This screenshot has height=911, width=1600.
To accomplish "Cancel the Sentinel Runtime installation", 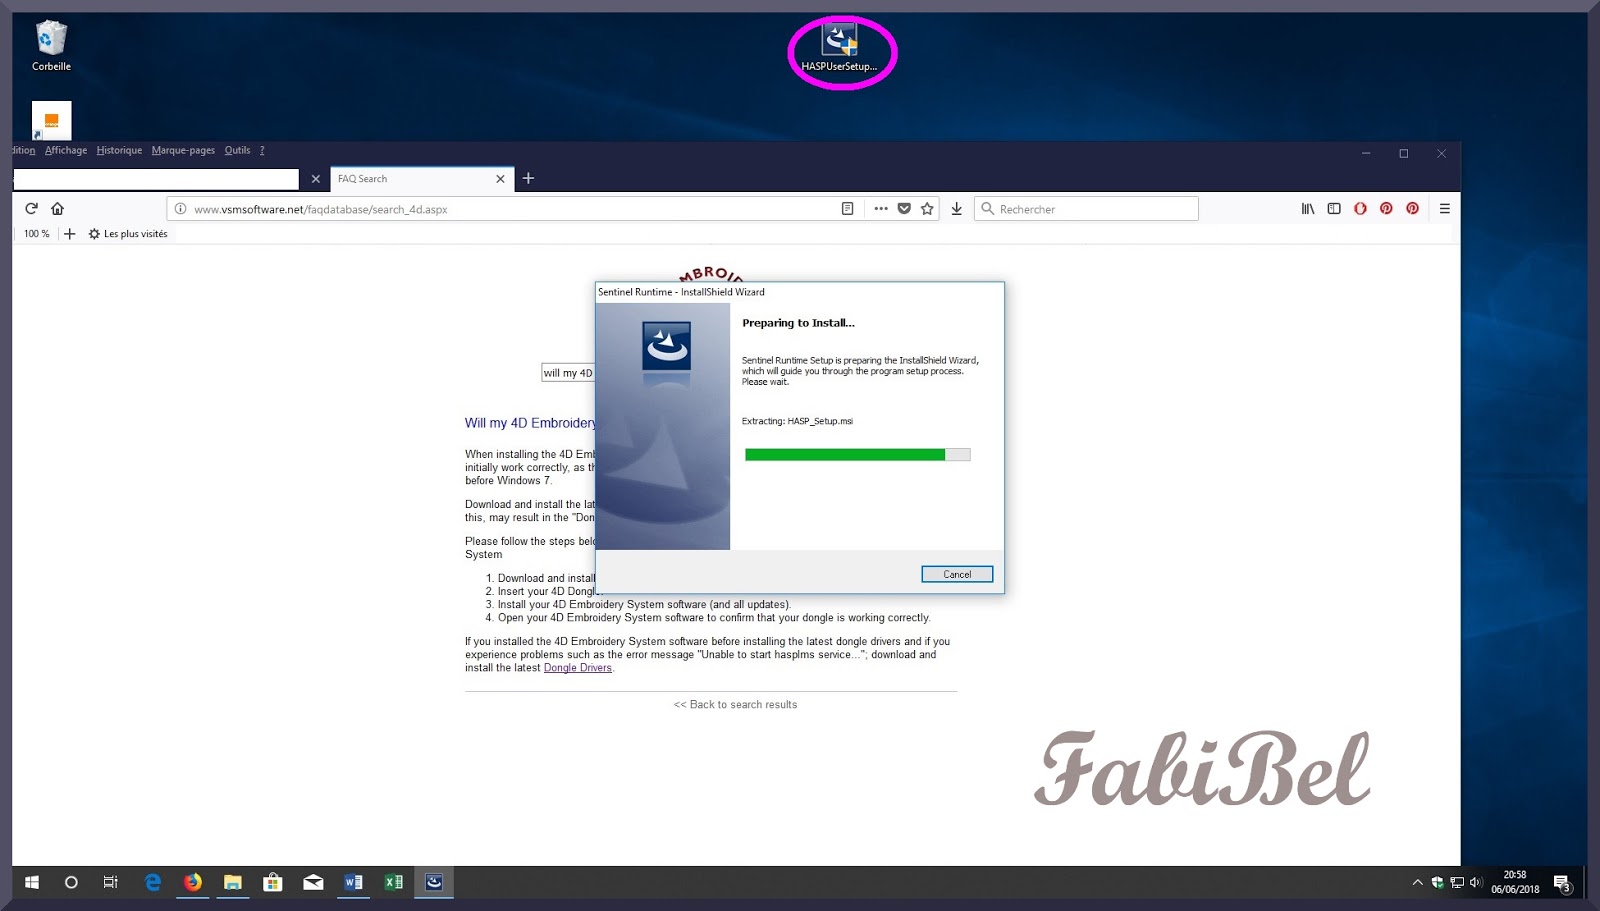I will pos(956,573).
